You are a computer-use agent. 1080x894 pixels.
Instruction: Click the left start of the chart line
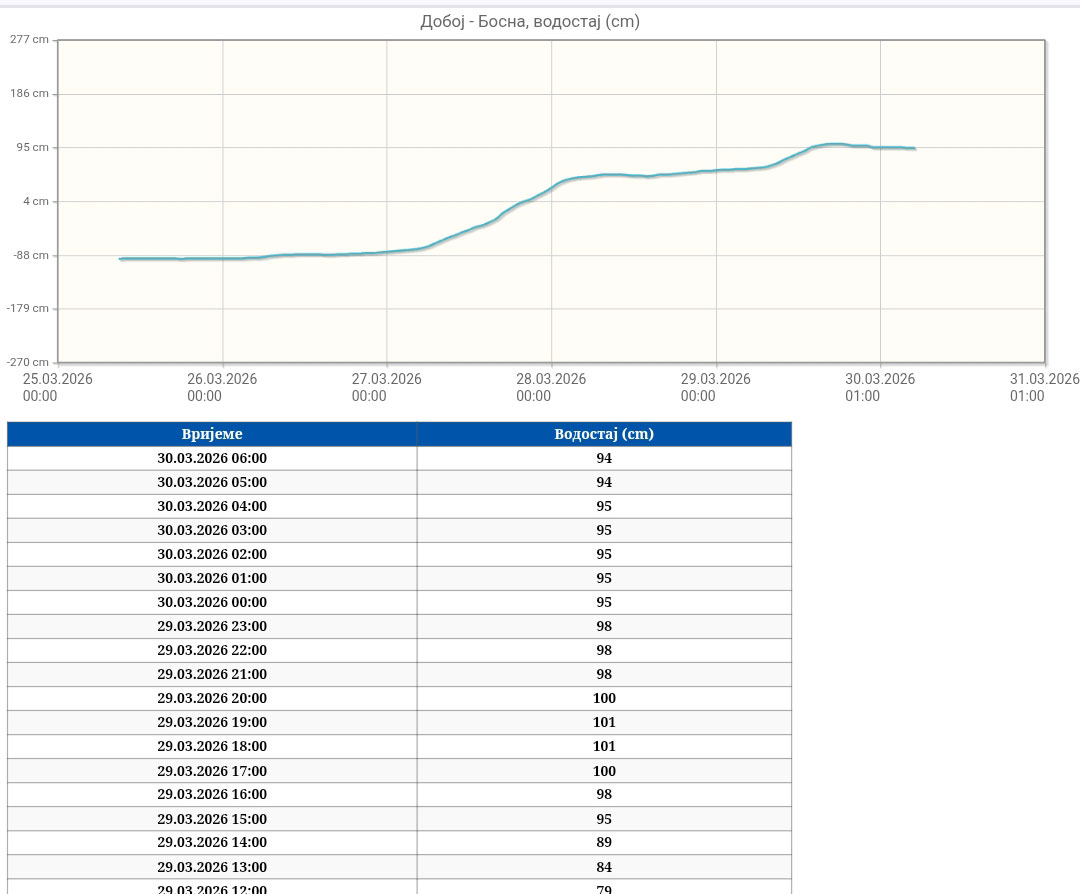[x=121, y=259]
